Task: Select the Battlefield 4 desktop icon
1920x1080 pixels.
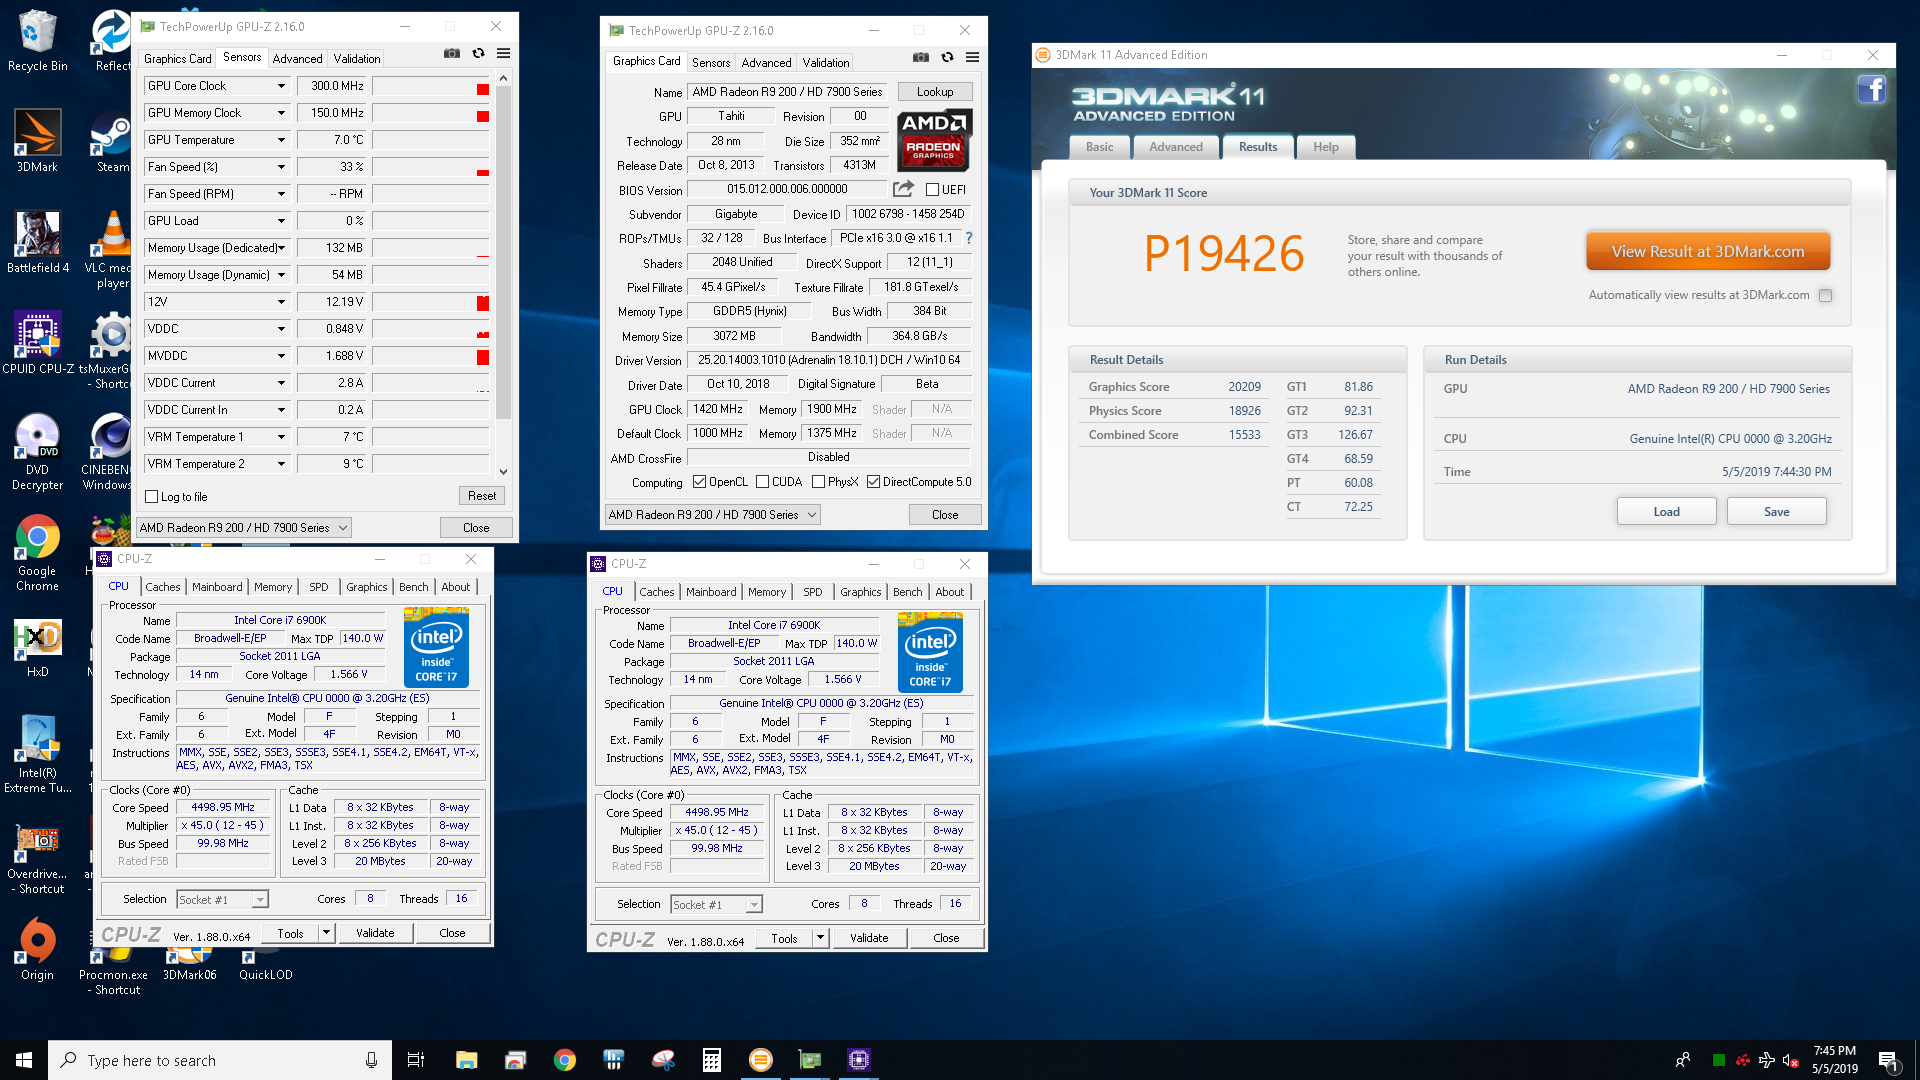Action: click(37, 242)
